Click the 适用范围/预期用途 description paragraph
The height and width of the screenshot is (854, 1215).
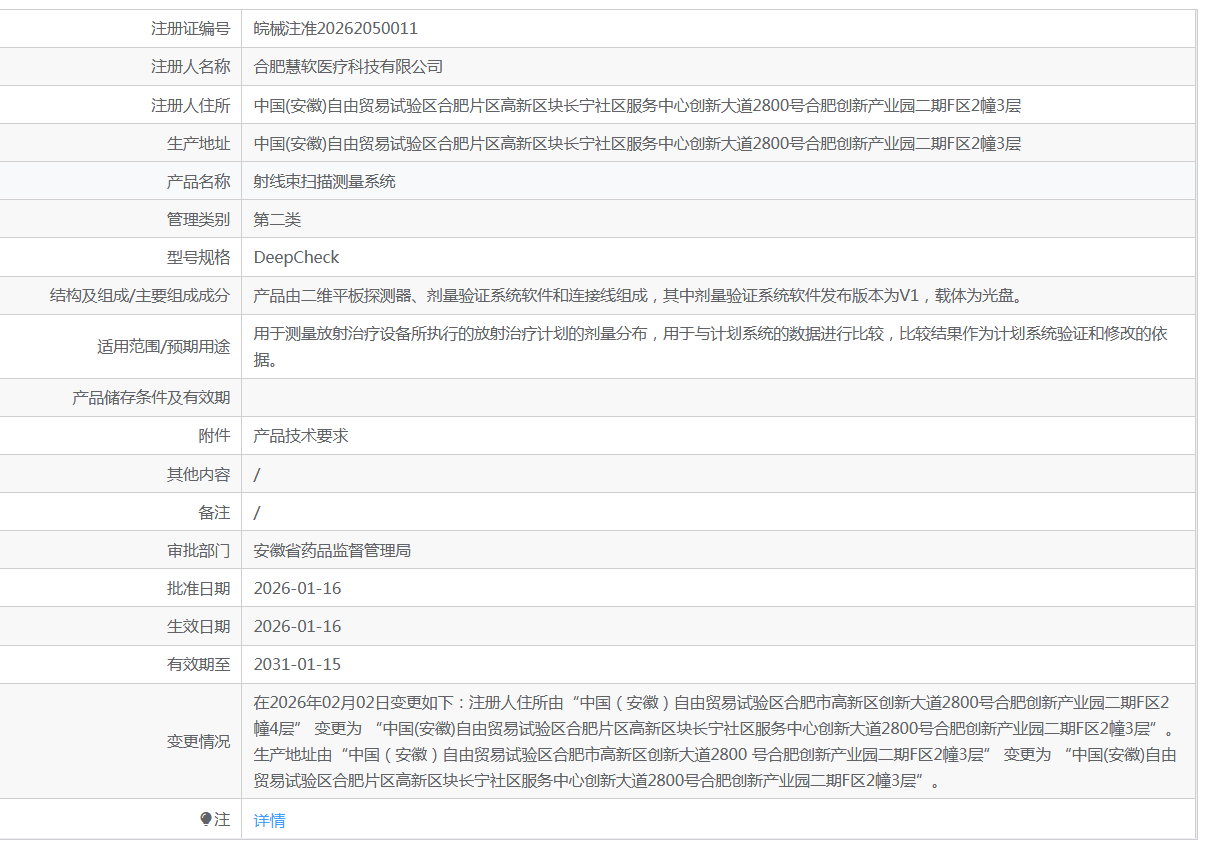[x=710, y=346]
